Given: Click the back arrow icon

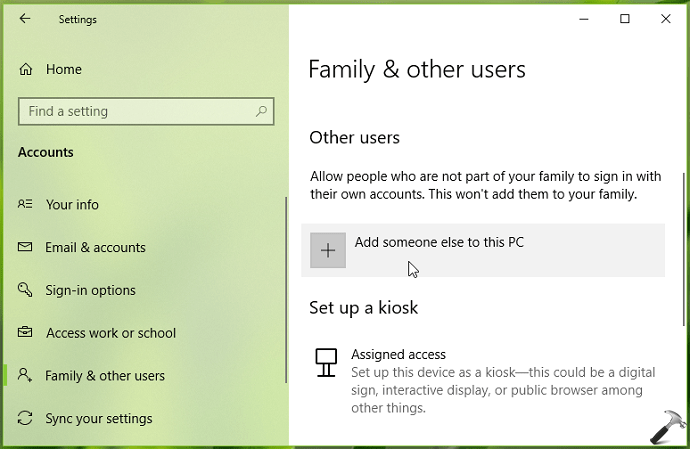Looking at the screenshot, I should 25,19.
